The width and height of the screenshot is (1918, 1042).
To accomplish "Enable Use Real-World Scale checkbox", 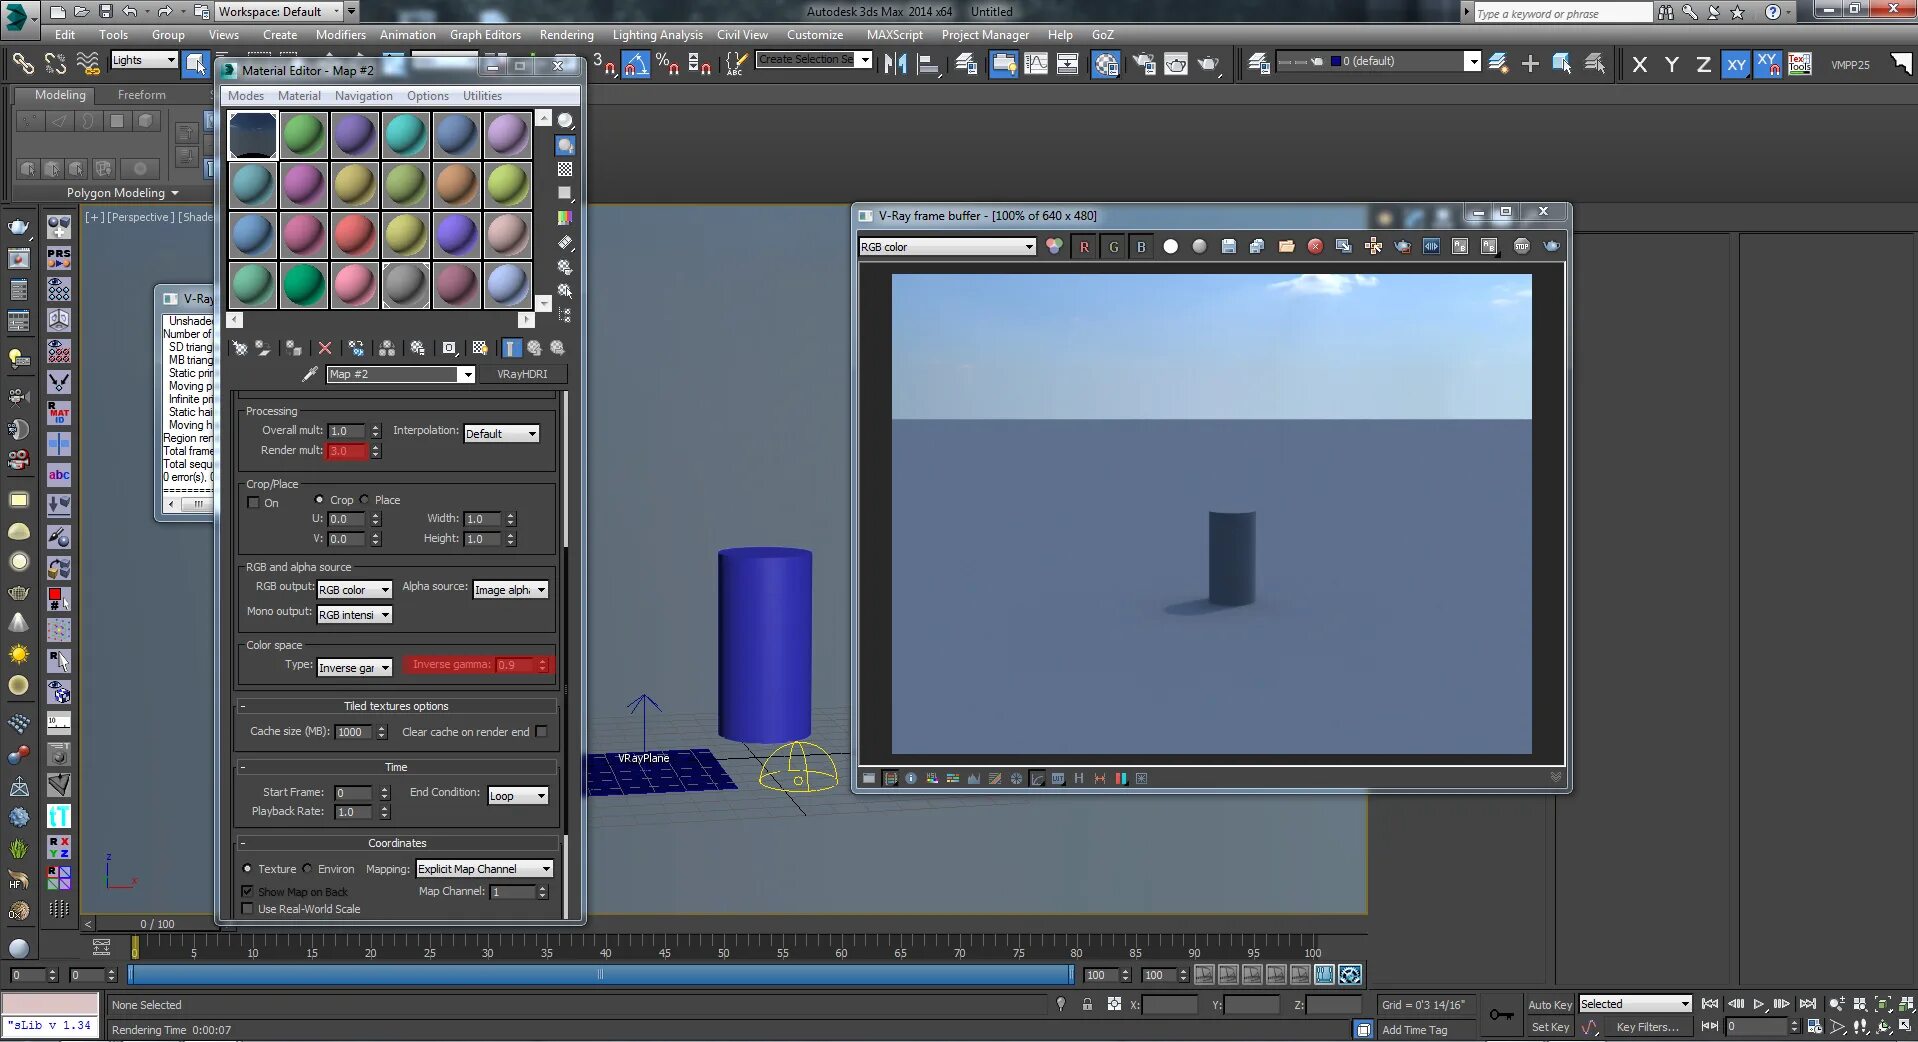I will [x=247, y=909].
